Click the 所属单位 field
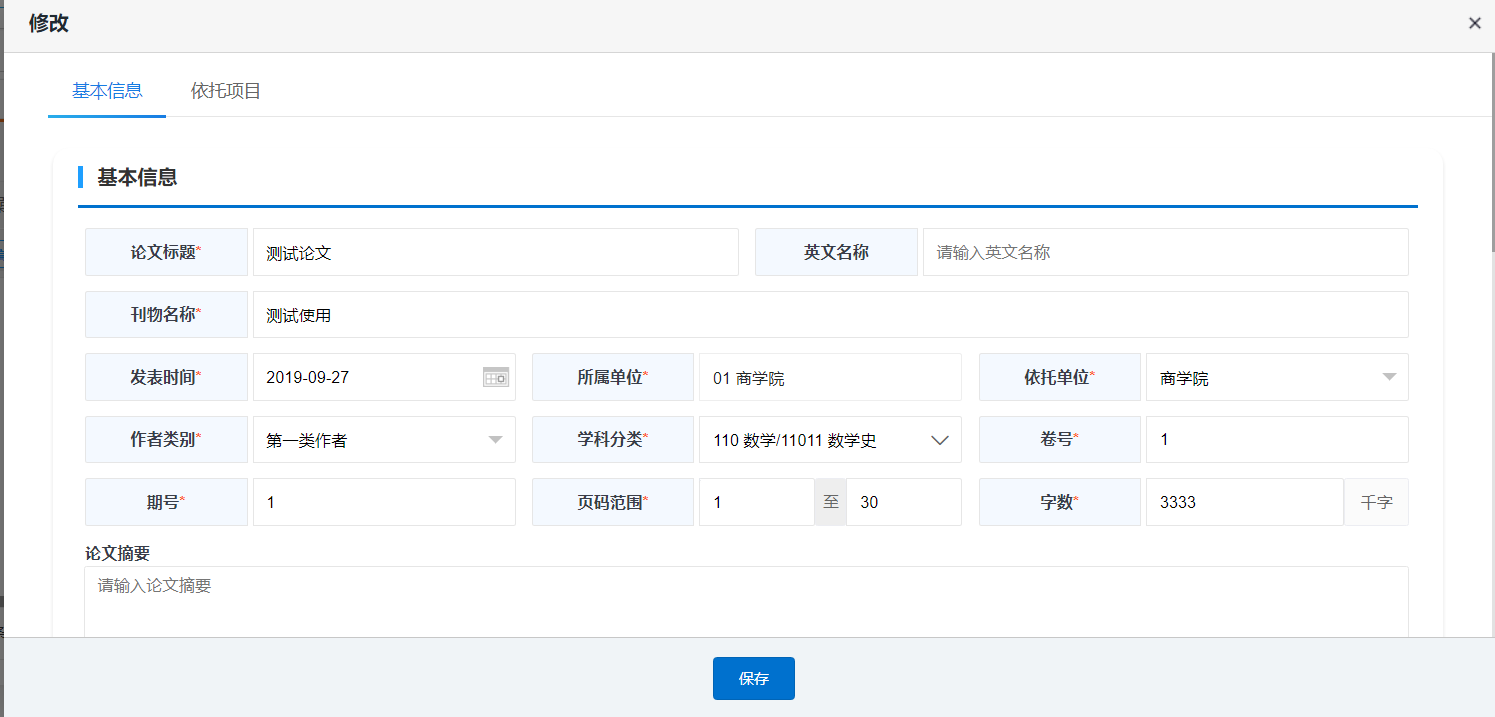1495x717 pixels. [x=829, y=378]
